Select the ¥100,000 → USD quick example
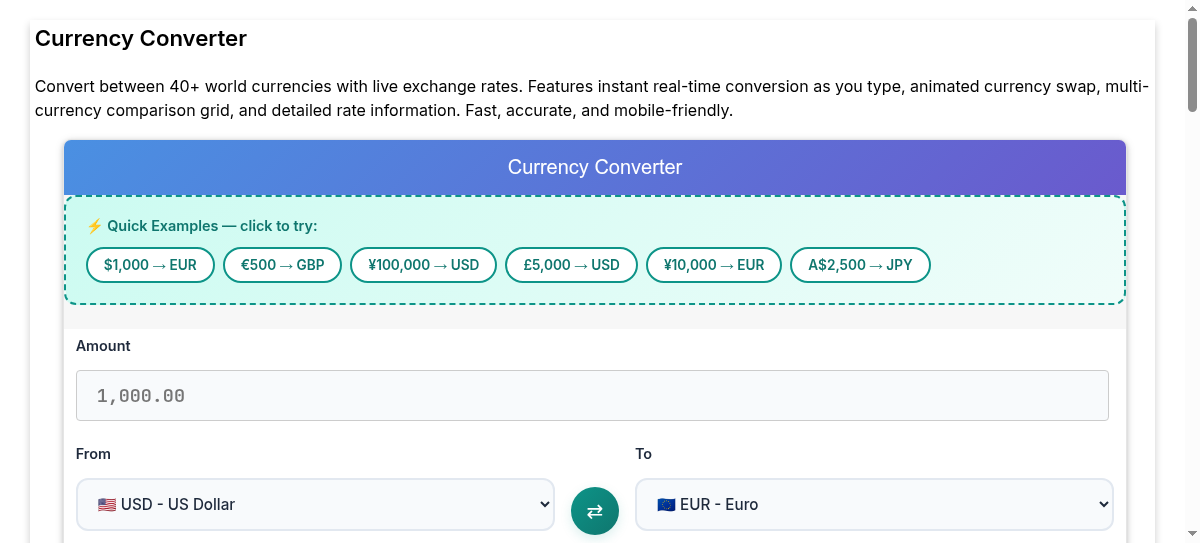Image resolution: width=1200 pixels, height=543 pixels. pyautogui.click(x=423, y=265)
